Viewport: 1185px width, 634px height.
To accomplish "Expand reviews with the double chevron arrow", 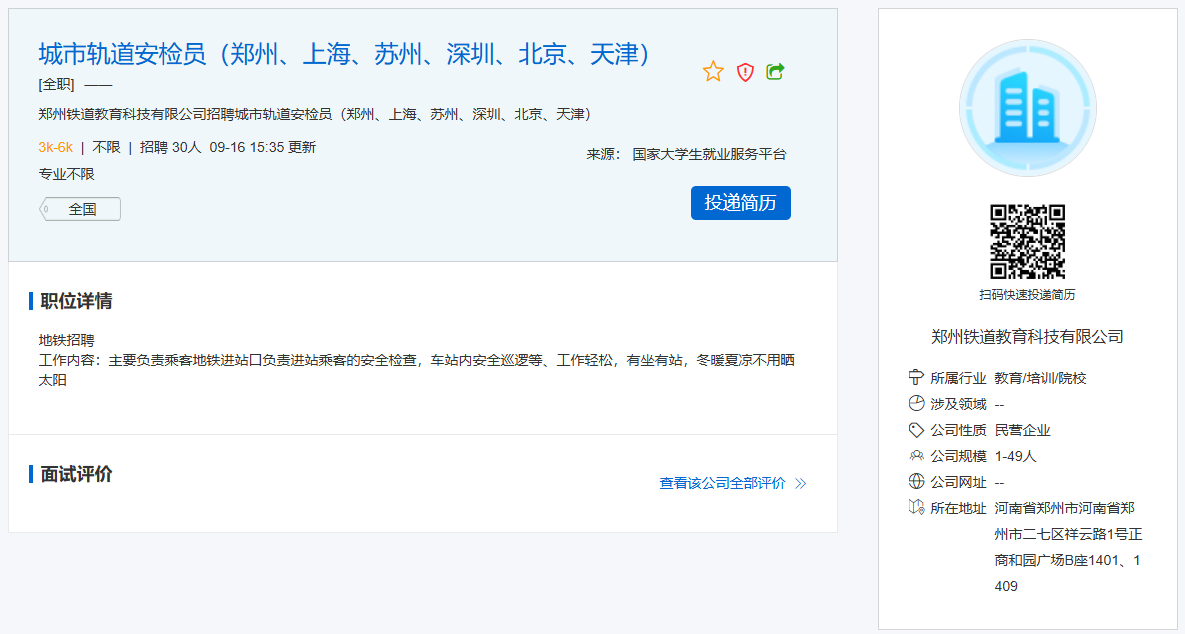I will [801, 484].
